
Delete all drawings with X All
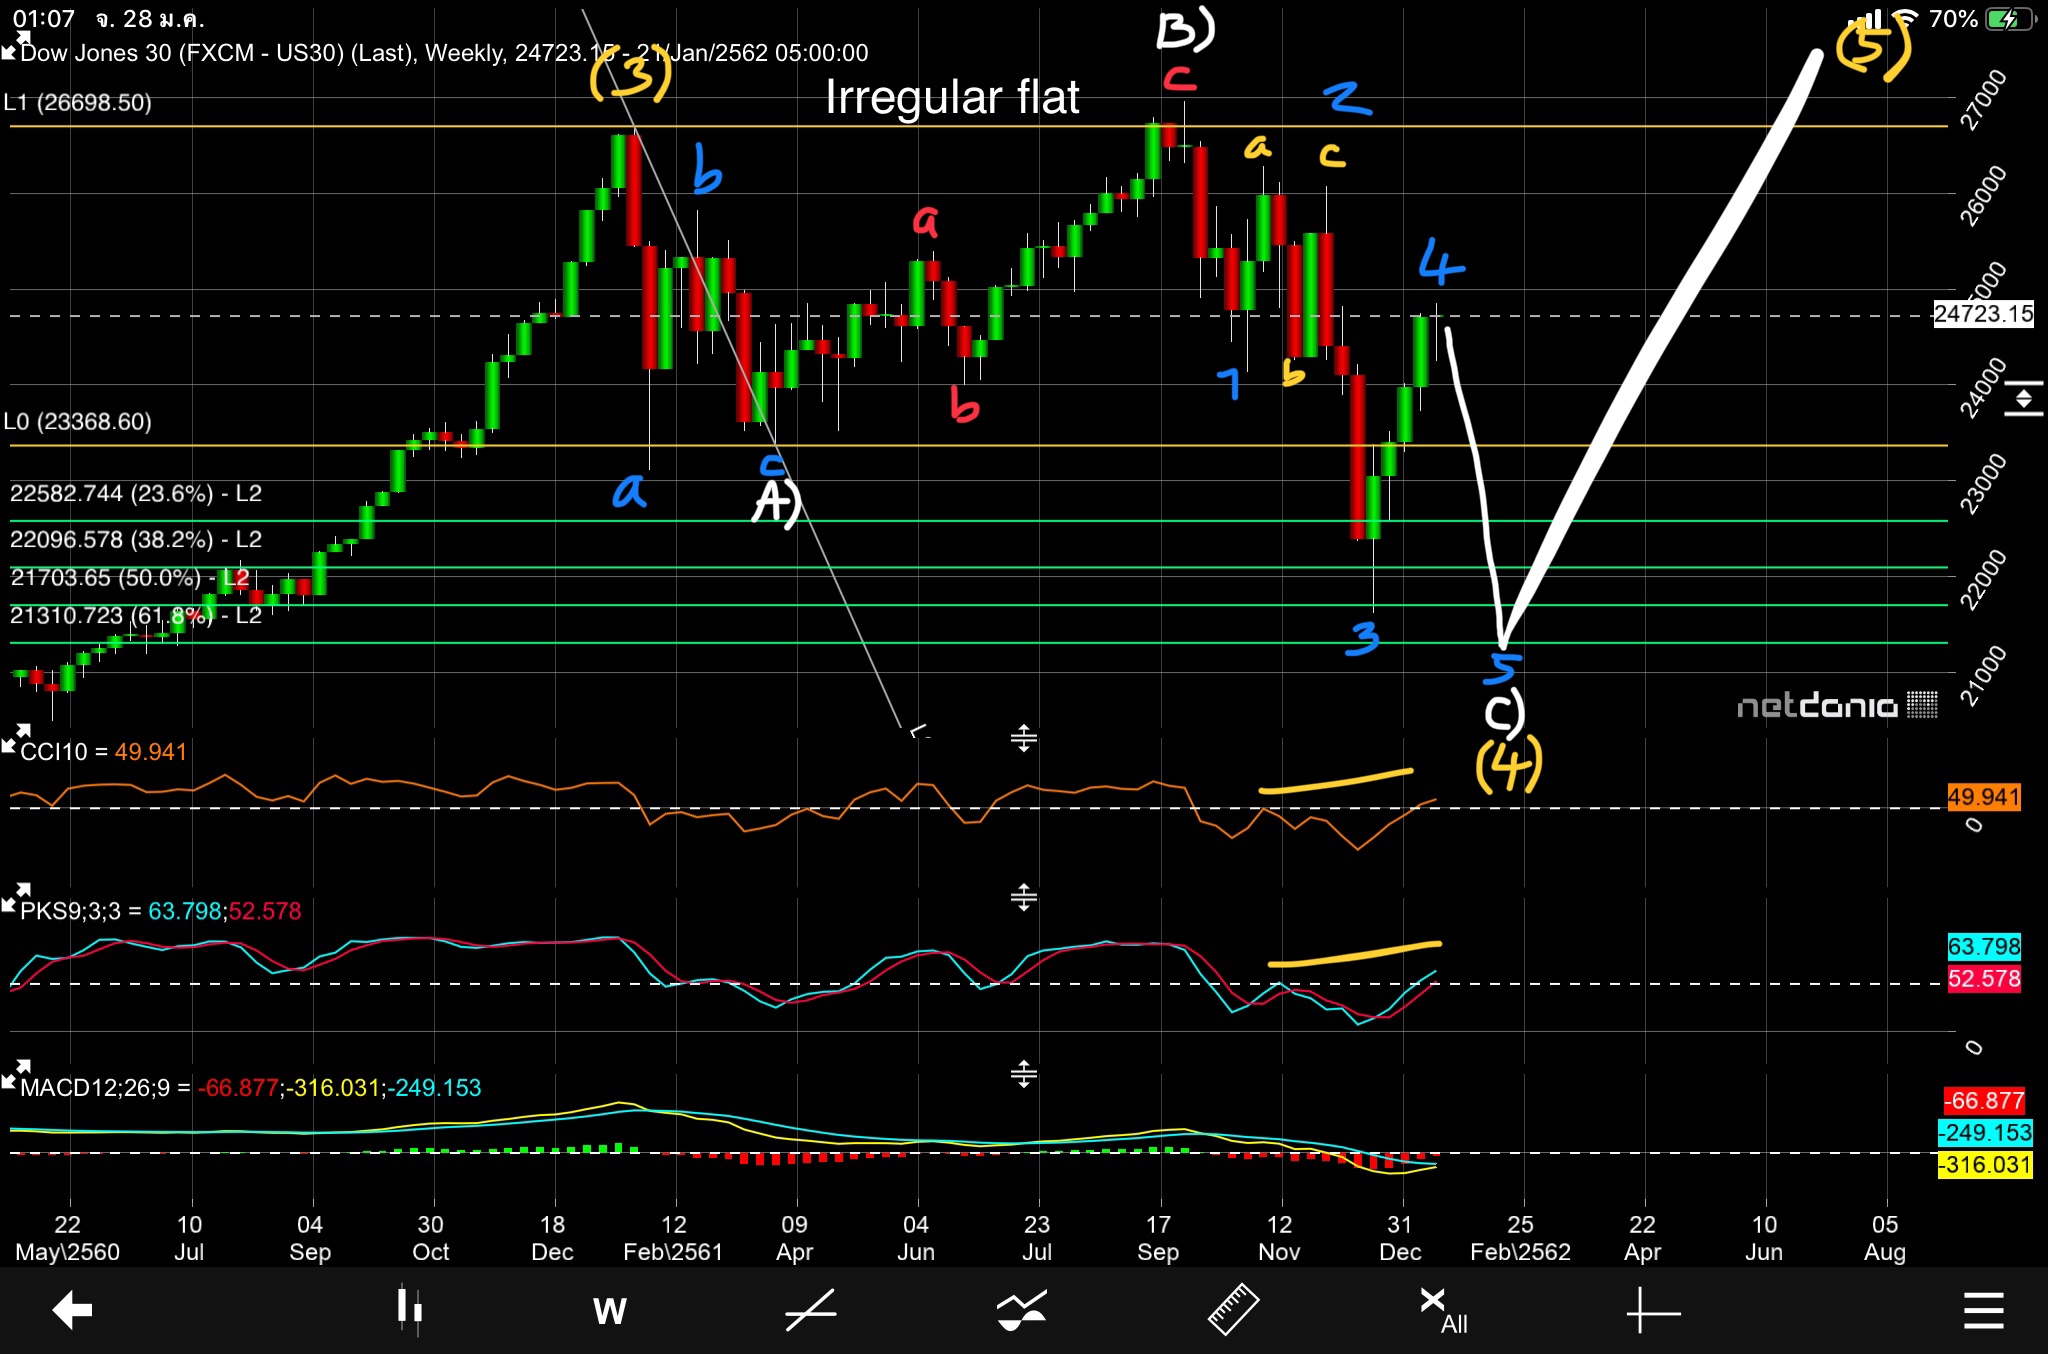pyautogui.click(x=1443, y=1310)
